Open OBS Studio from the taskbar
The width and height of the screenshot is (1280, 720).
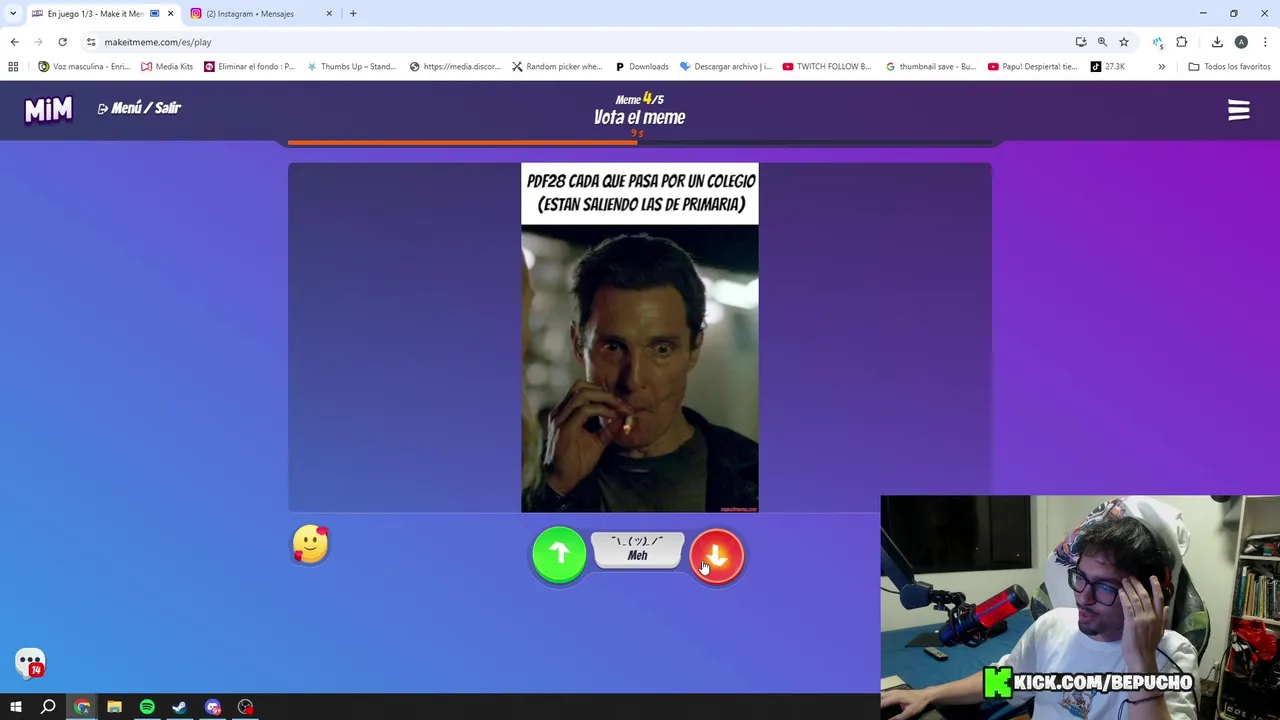tap(246, 707)
